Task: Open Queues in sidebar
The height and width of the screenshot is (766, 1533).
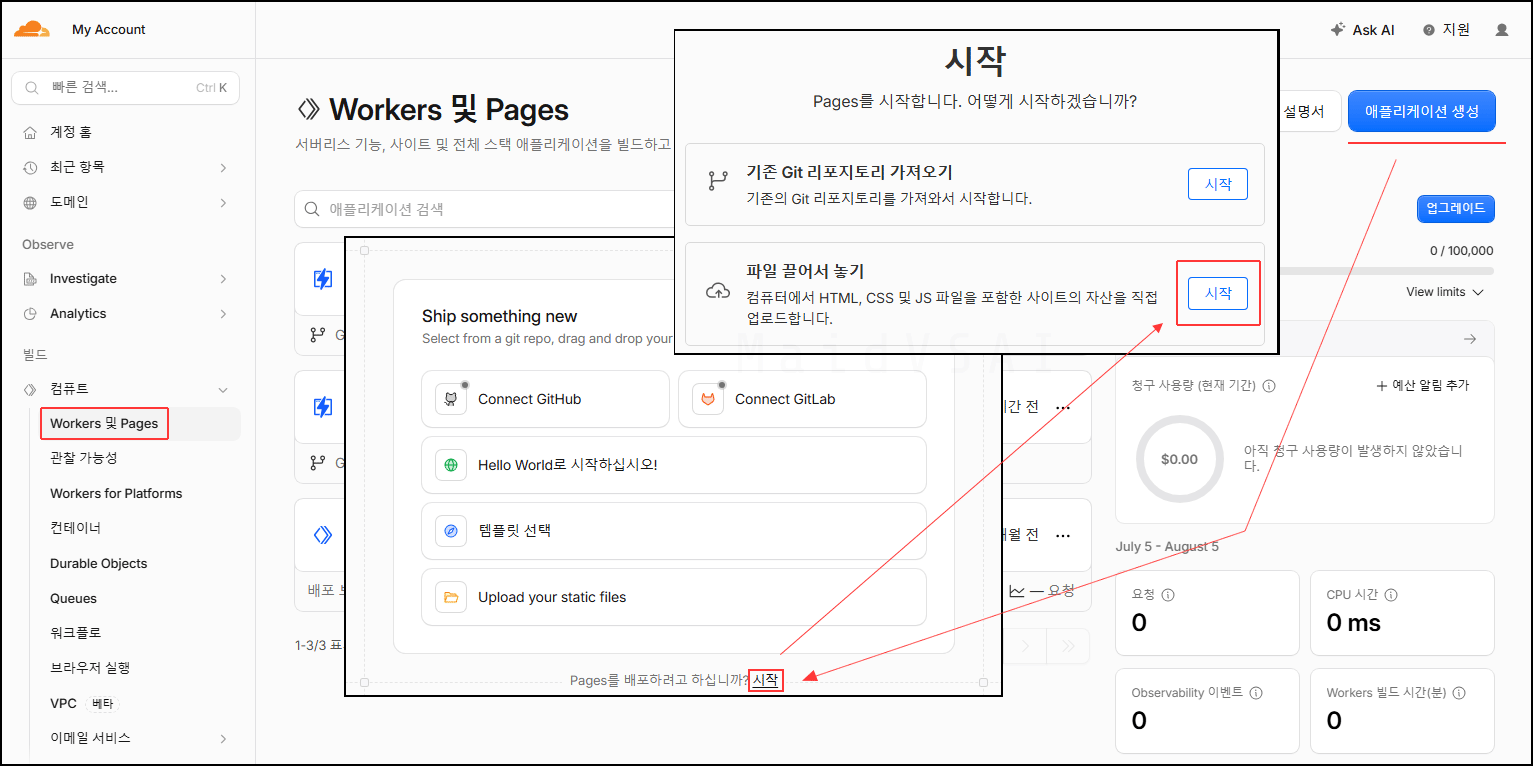Action: pyautogui.click(x=73, y=598)
